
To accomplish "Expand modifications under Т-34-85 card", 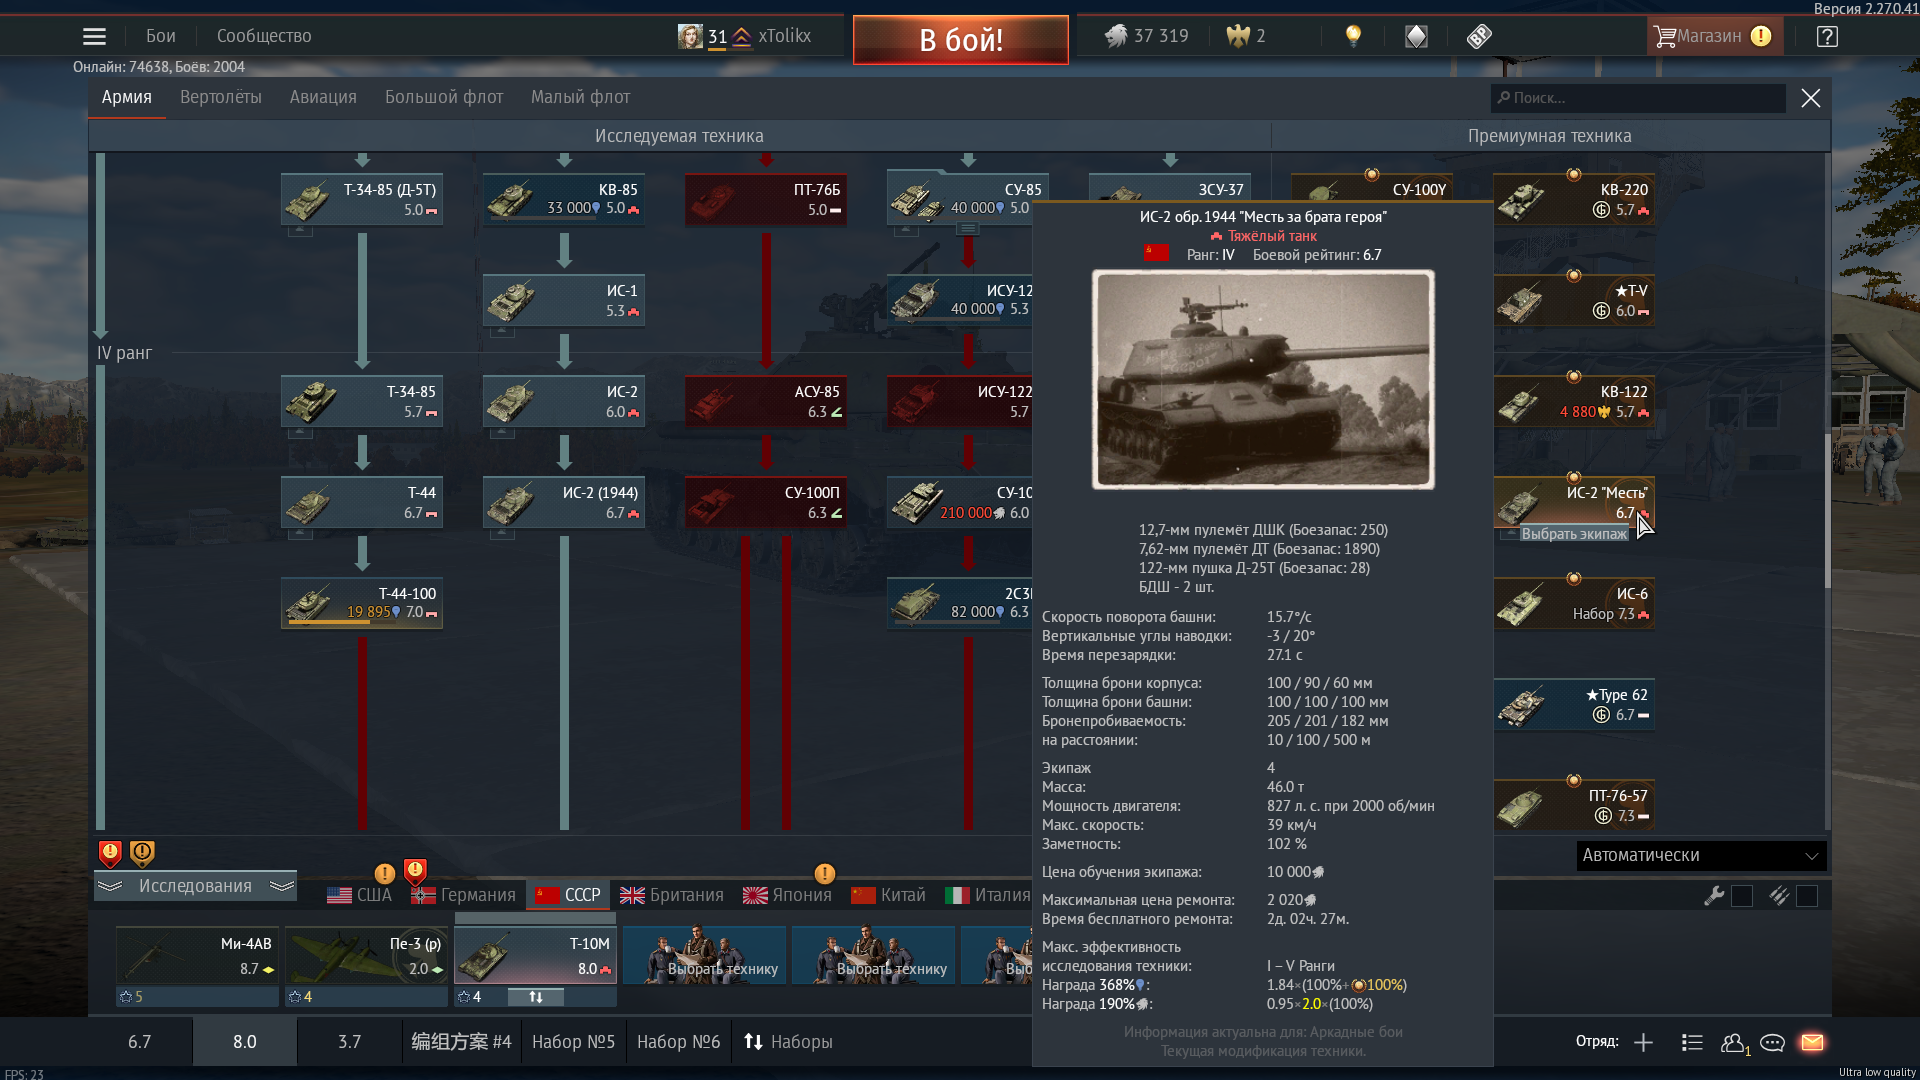I will [x=300, y=433].
